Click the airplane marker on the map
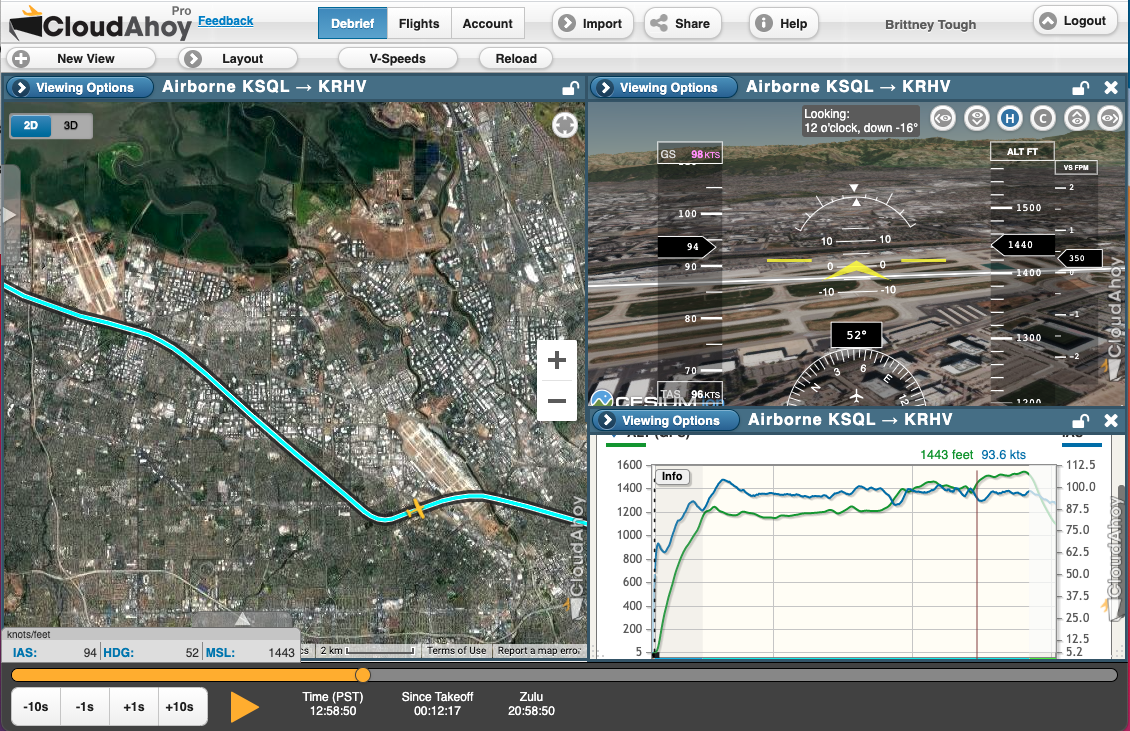 click(x=416, y=509)
